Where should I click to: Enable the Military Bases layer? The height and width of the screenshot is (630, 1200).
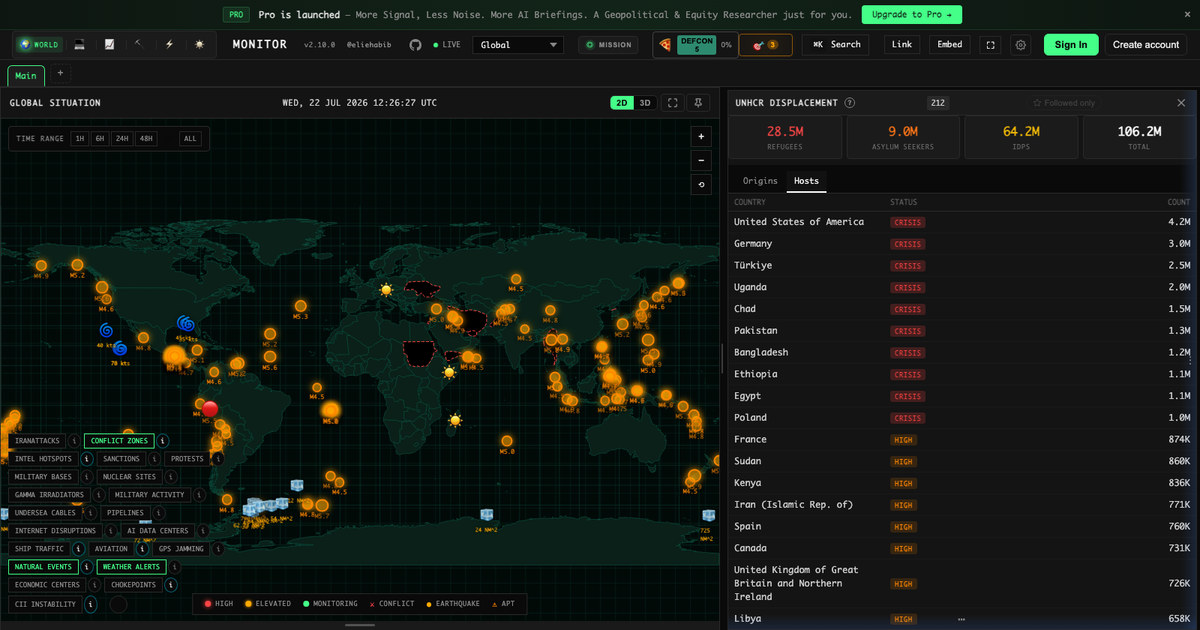coord(43,477)
